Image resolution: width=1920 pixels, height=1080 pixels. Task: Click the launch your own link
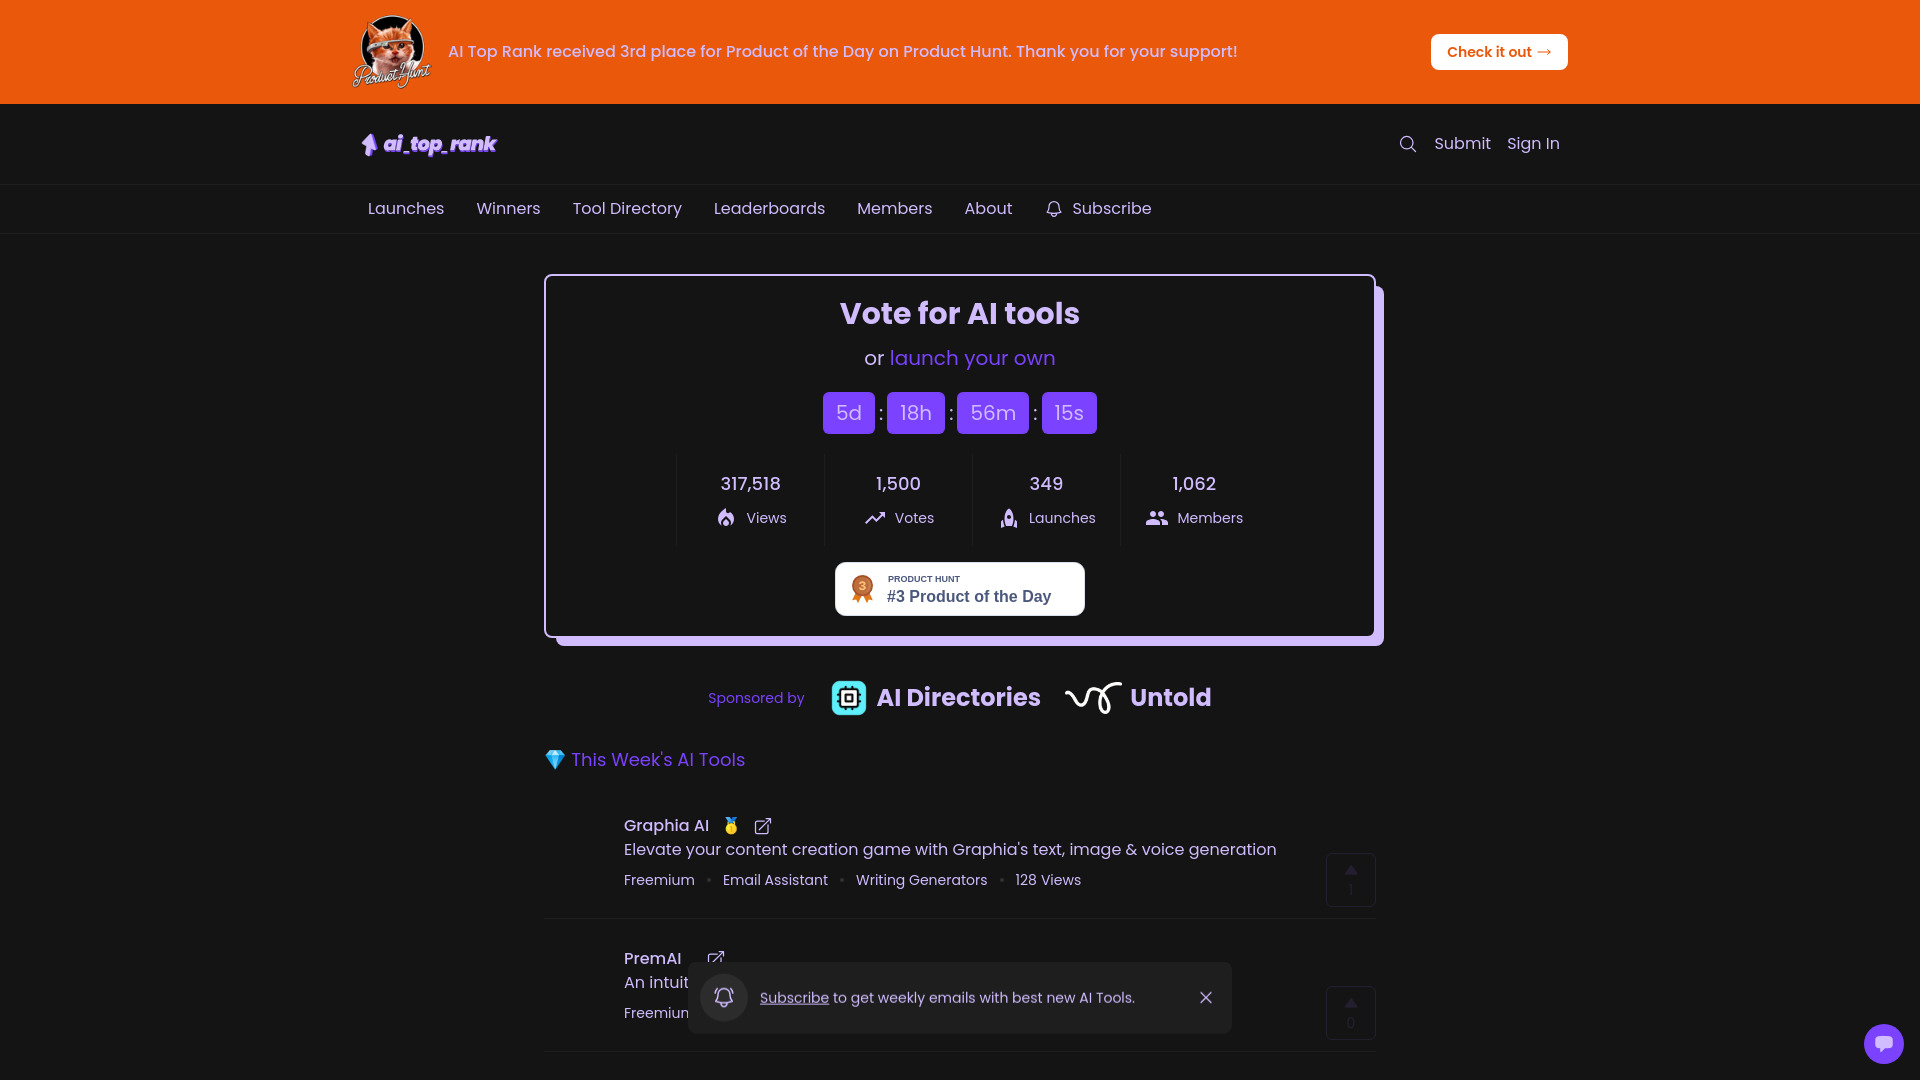click(x=972, y=357)
